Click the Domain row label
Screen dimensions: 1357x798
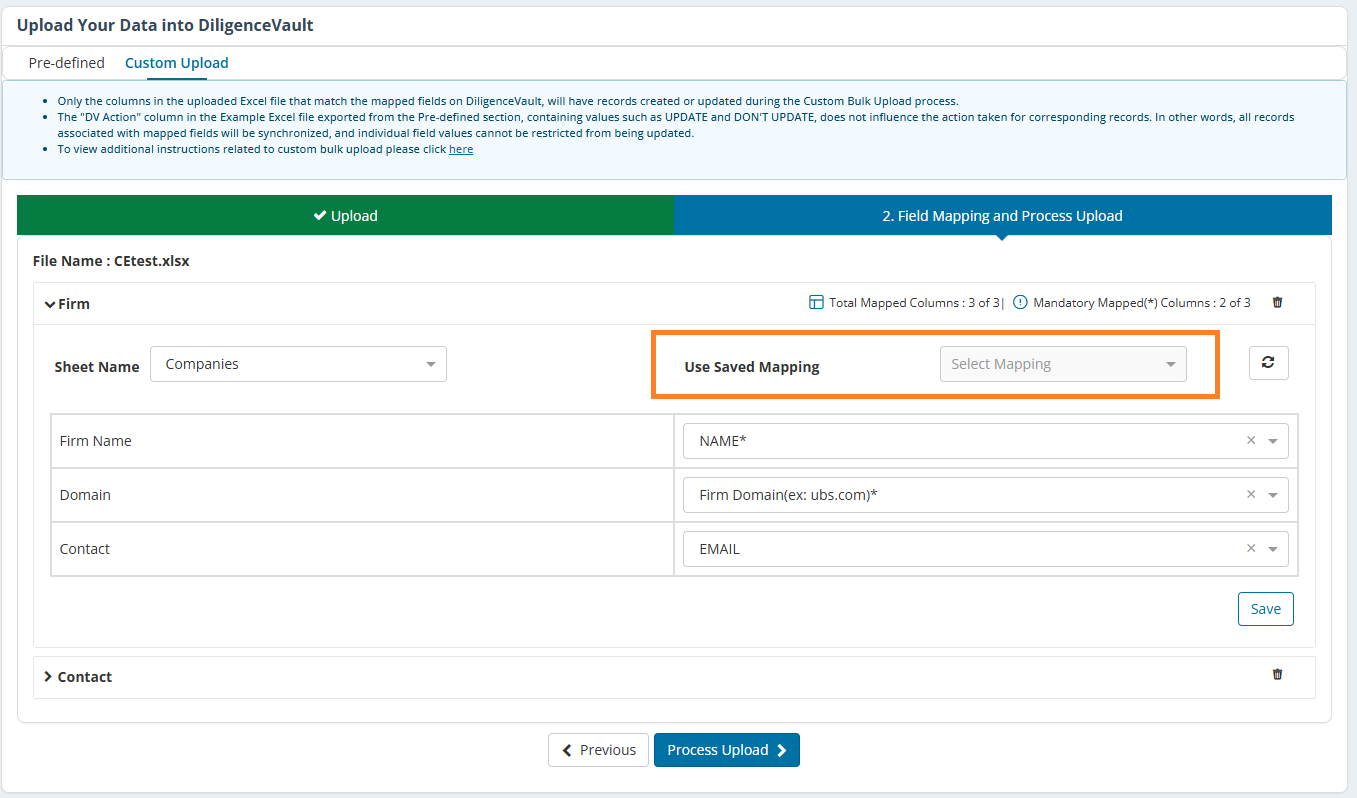tap(85, 495)
